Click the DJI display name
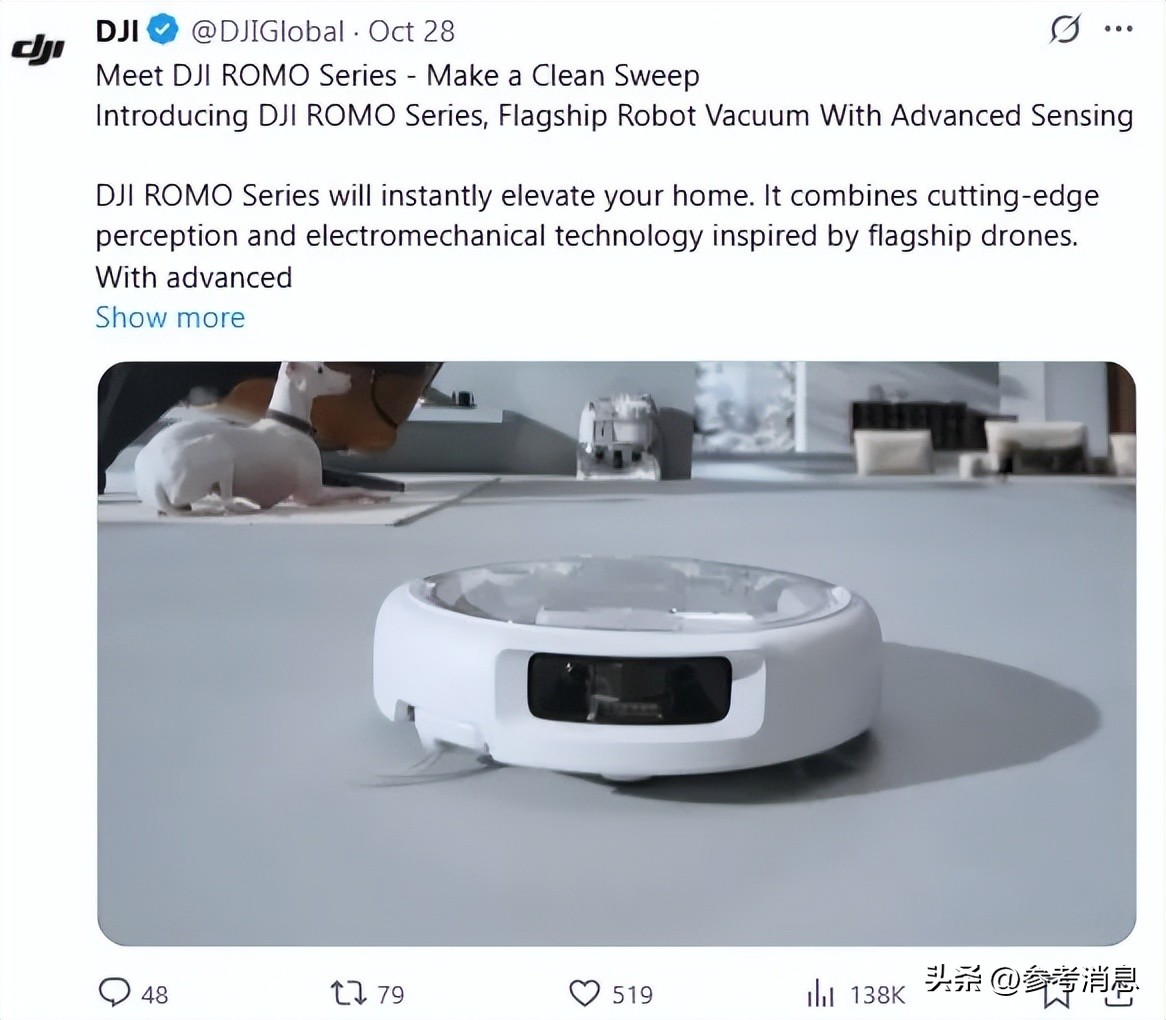Image resolution: width=1166 pixels, height=1020 pixels. 117,31
